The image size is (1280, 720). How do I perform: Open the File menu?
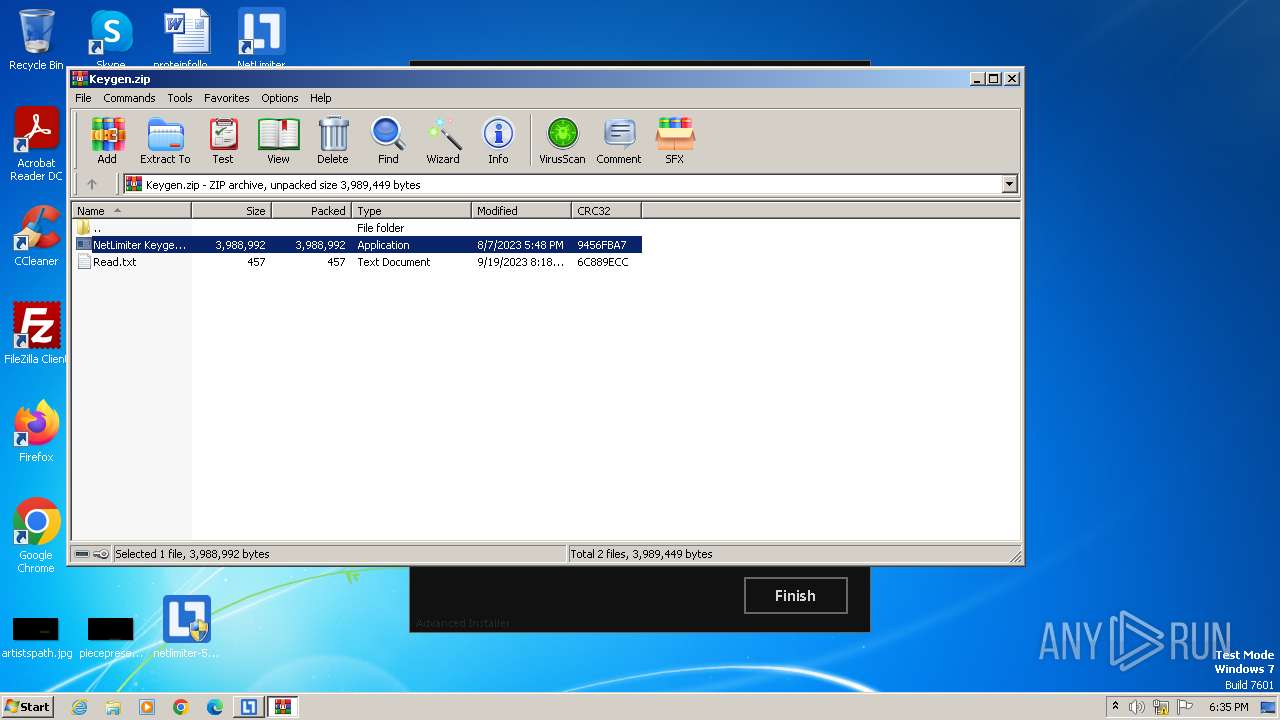click(83, 98)
